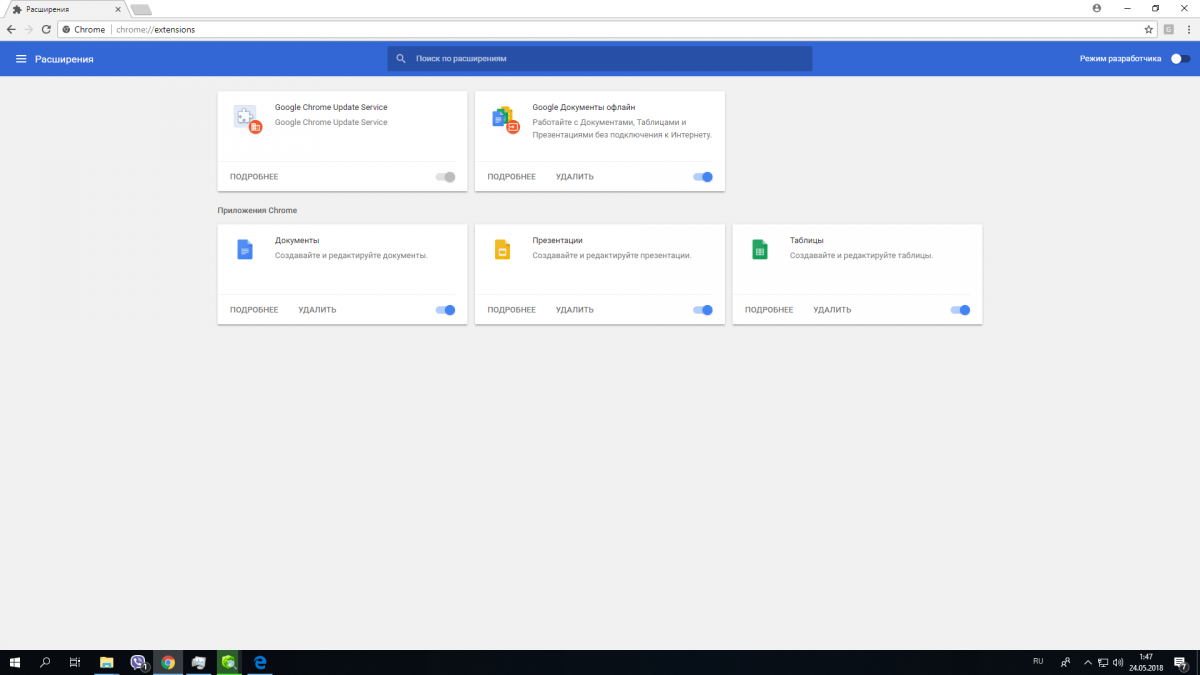
Task: Open Windows search from the taskbar
Action: coord(45,662)
